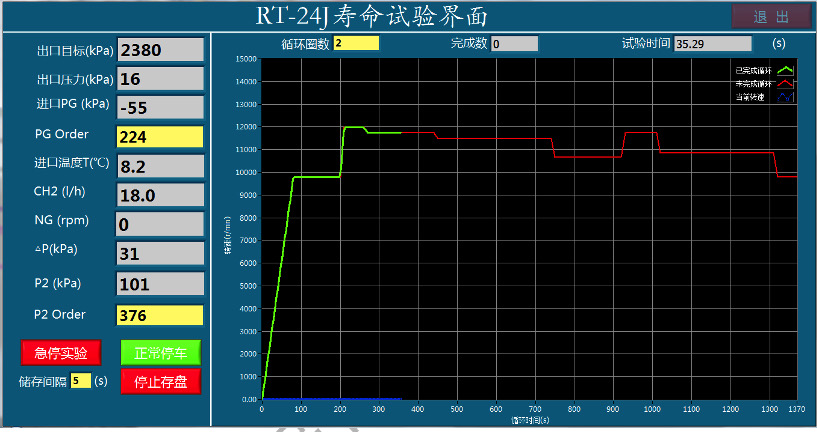
Task: Click the 试验时间 field showing 35.29
Action: pyautogui.click(x=712, y=44)
